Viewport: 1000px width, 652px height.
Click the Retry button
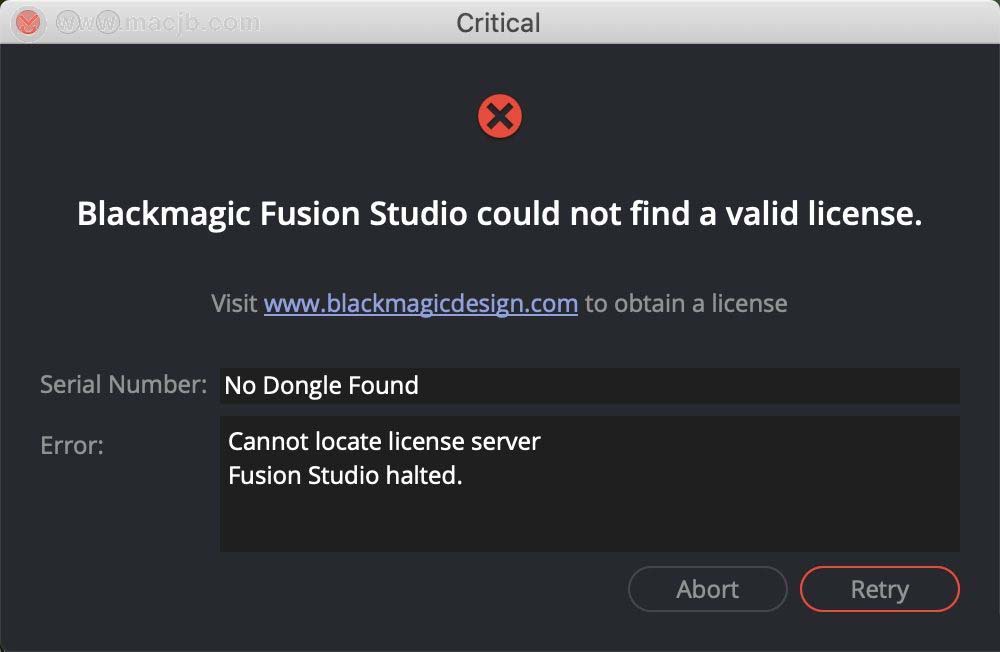click(x=879, y=589)
